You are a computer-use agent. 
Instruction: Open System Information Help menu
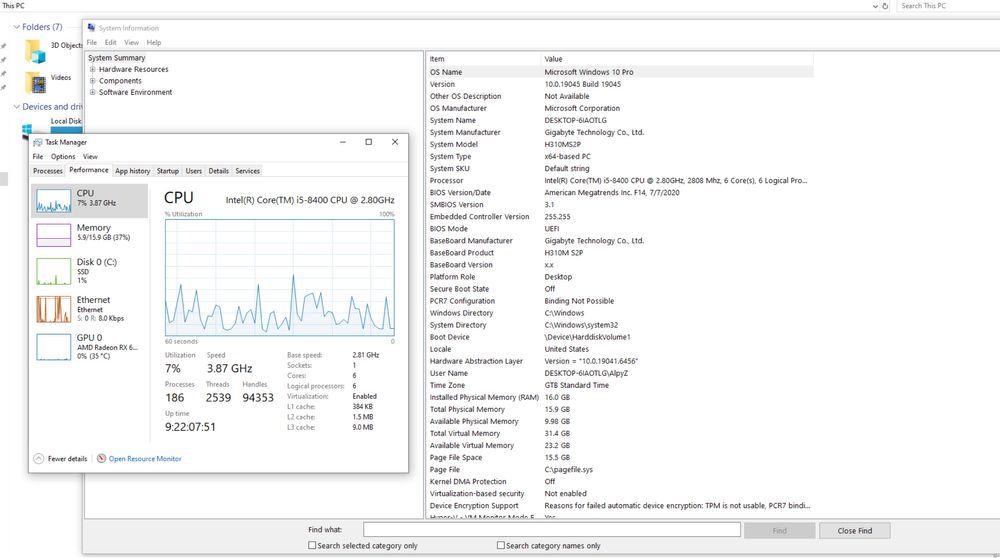(154, 42)
